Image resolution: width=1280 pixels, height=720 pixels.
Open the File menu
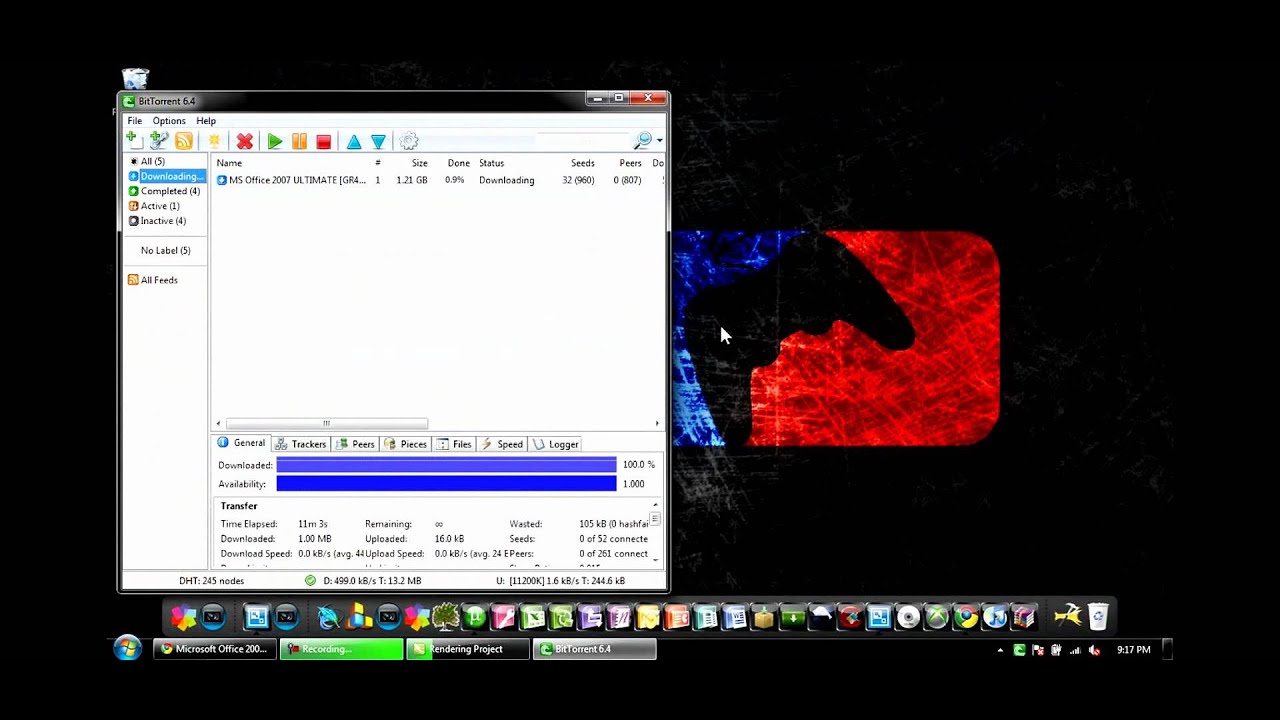134,121
